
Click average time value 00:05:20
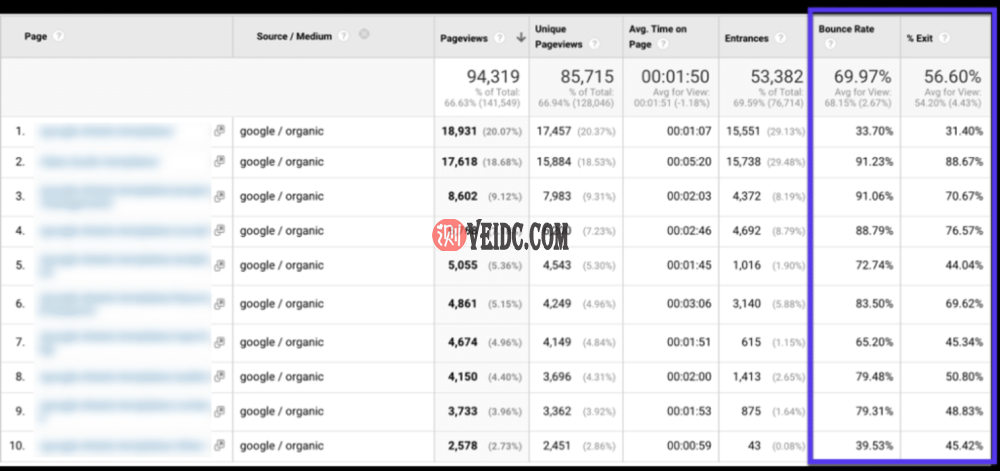pos(689,162)
